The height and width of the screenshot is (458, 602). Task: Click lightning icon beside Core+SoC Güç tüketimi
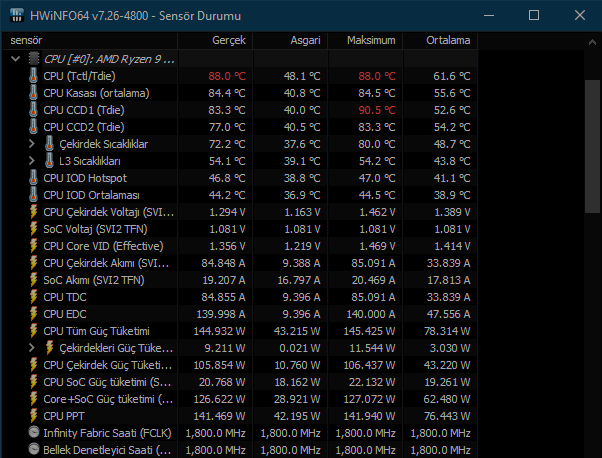(x=34, y=399)
